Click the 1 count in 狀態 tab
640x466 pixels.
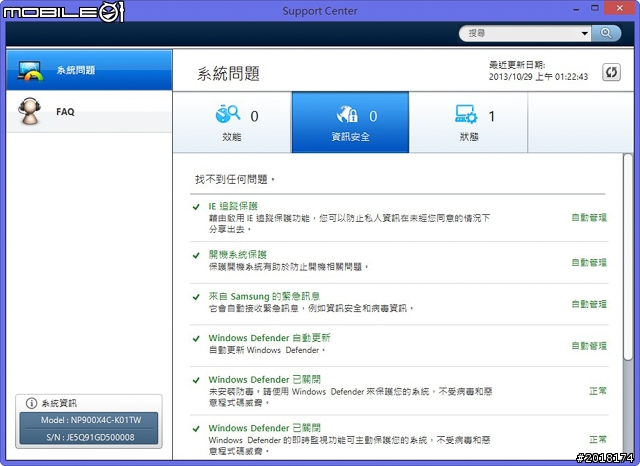point(492,117)
